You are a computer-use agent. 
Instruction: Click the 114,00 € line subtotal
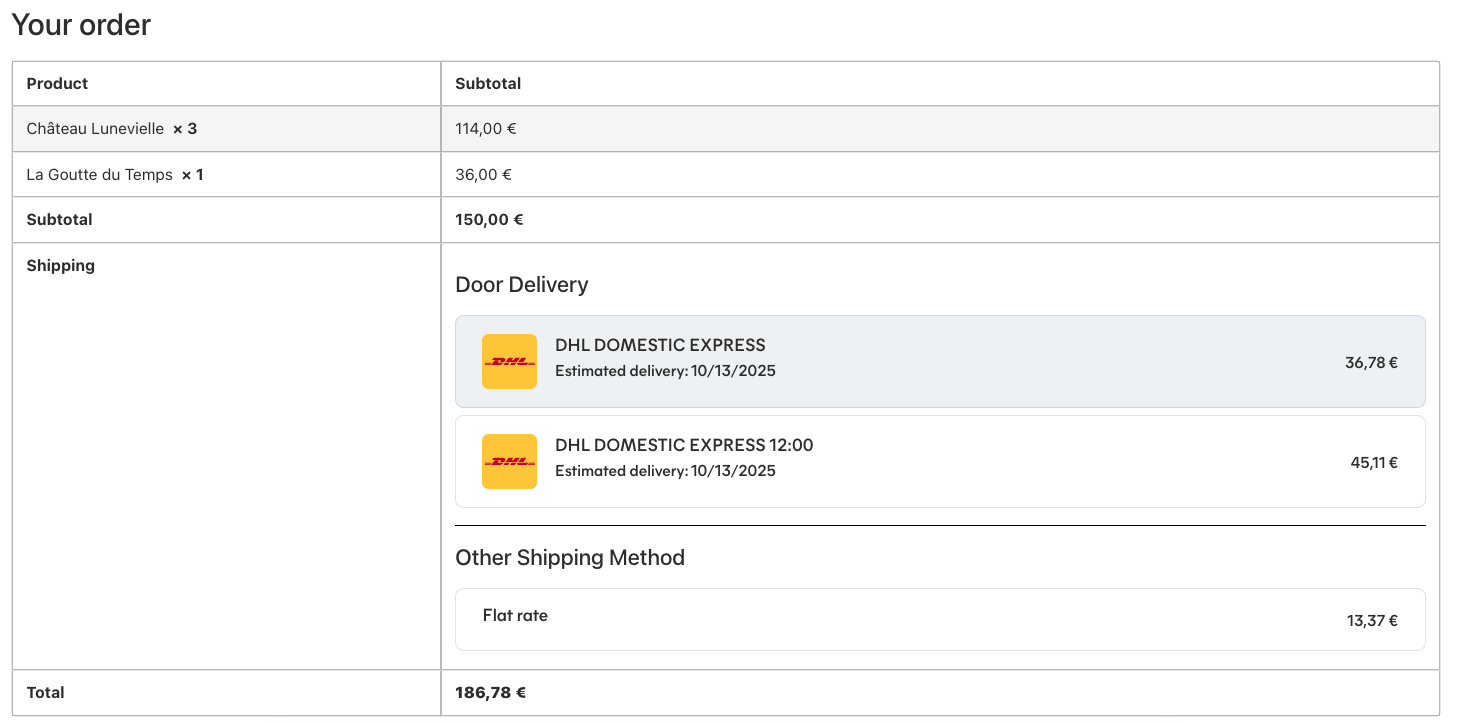tap(485, 129)
